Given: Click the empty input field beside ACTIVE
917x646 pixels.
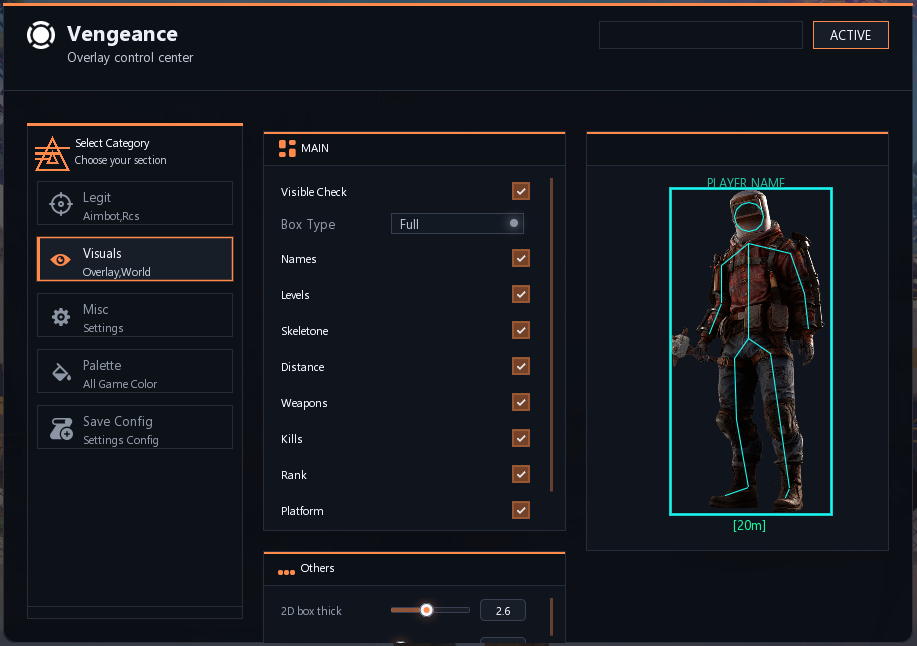Looking at the screenshot, I should point(701,35).
